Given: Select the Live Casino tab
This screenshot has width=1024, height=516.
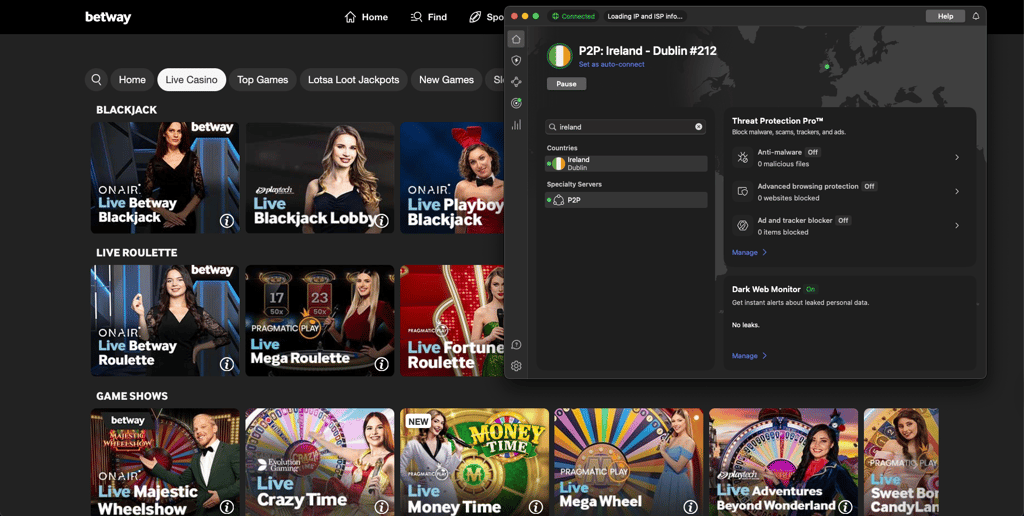Looking at the screenshot, I should [x=191, y=80].
